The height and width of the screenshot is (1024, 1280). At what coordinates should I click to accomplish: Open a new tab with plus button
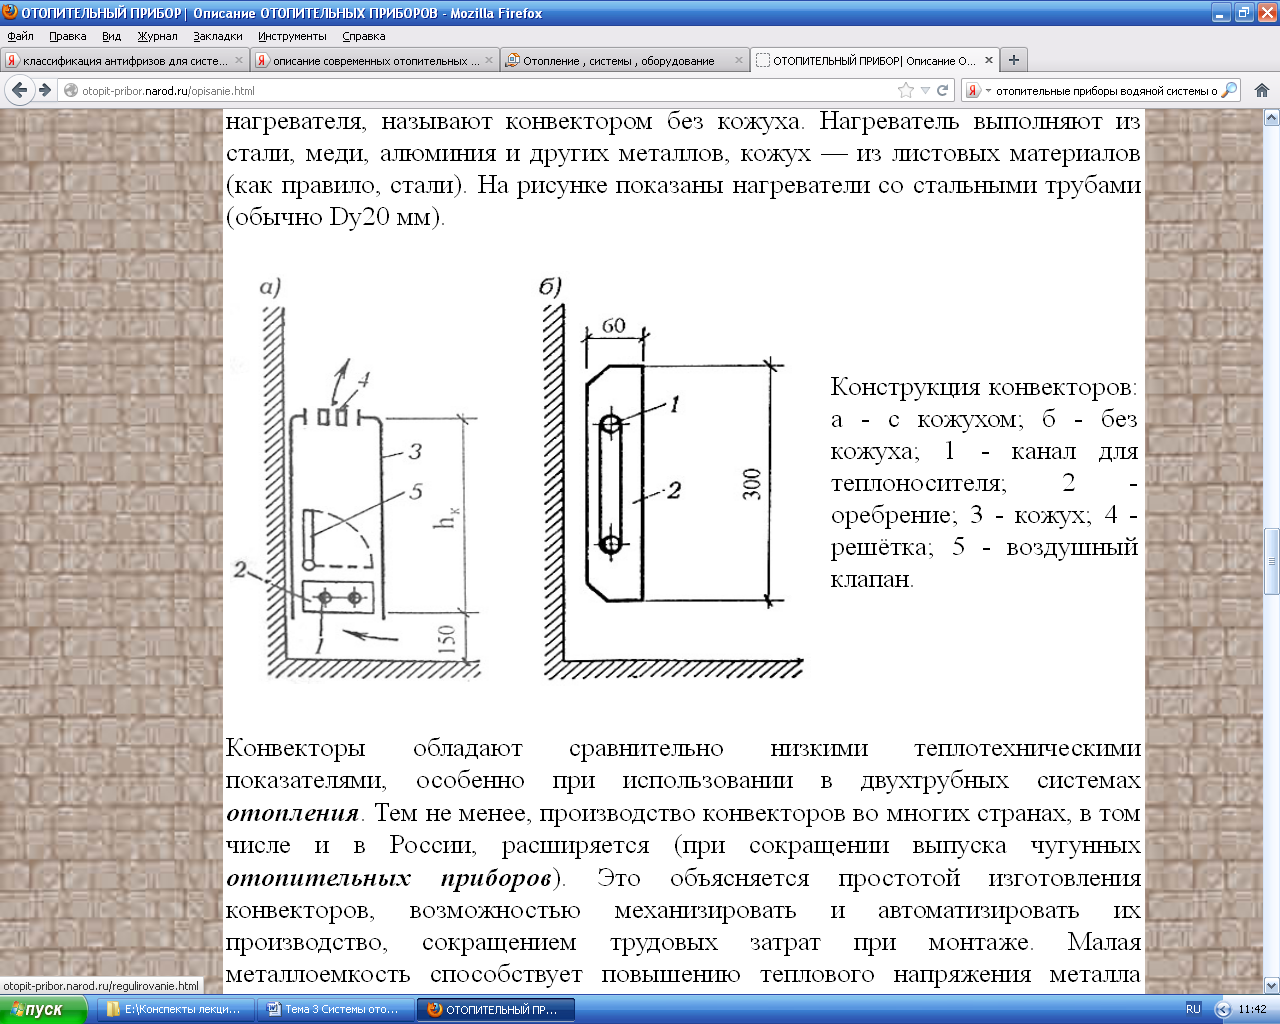(1014, 60)
